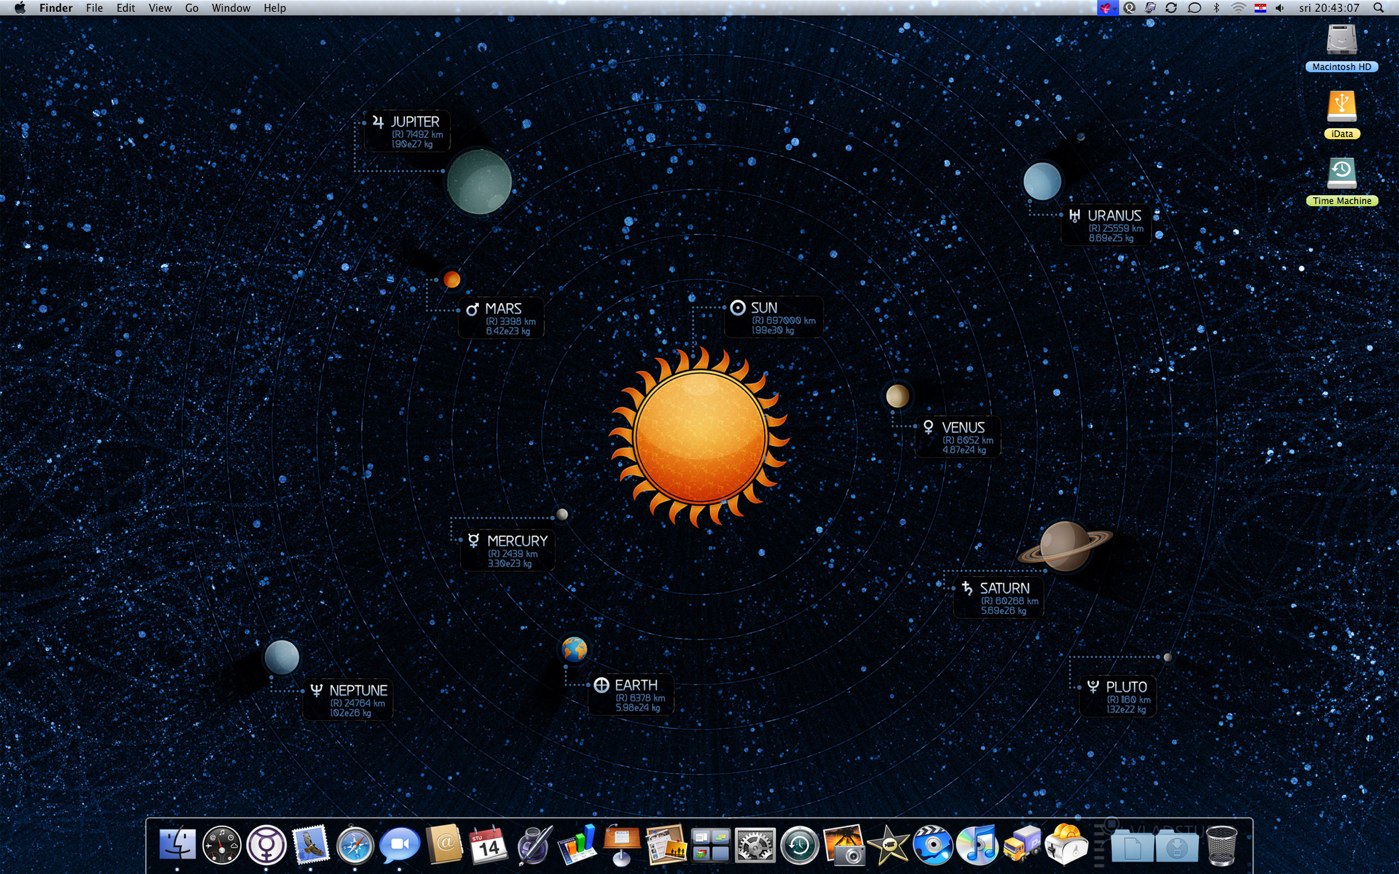The image size is (1399, 874).
Task: Launch Dashboard from the dock
Action: [x=222, y=846]
